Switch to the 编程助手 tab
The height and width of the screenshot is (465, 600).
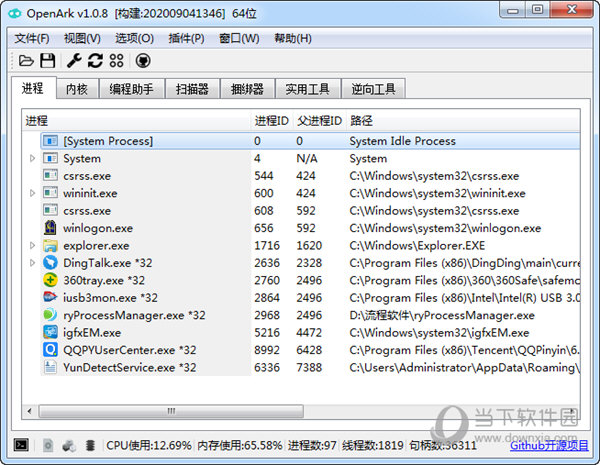132,89
